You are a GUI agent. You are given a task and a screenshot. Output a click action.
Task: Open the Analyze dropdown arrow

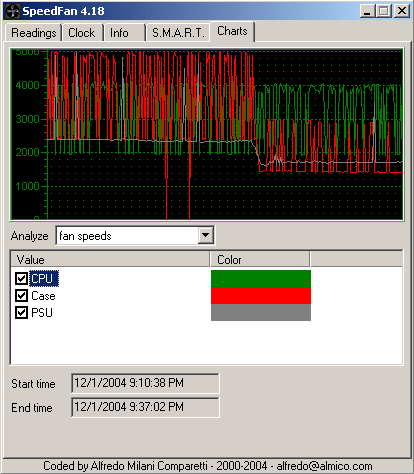pyautogui.click(x=206, y=236)
